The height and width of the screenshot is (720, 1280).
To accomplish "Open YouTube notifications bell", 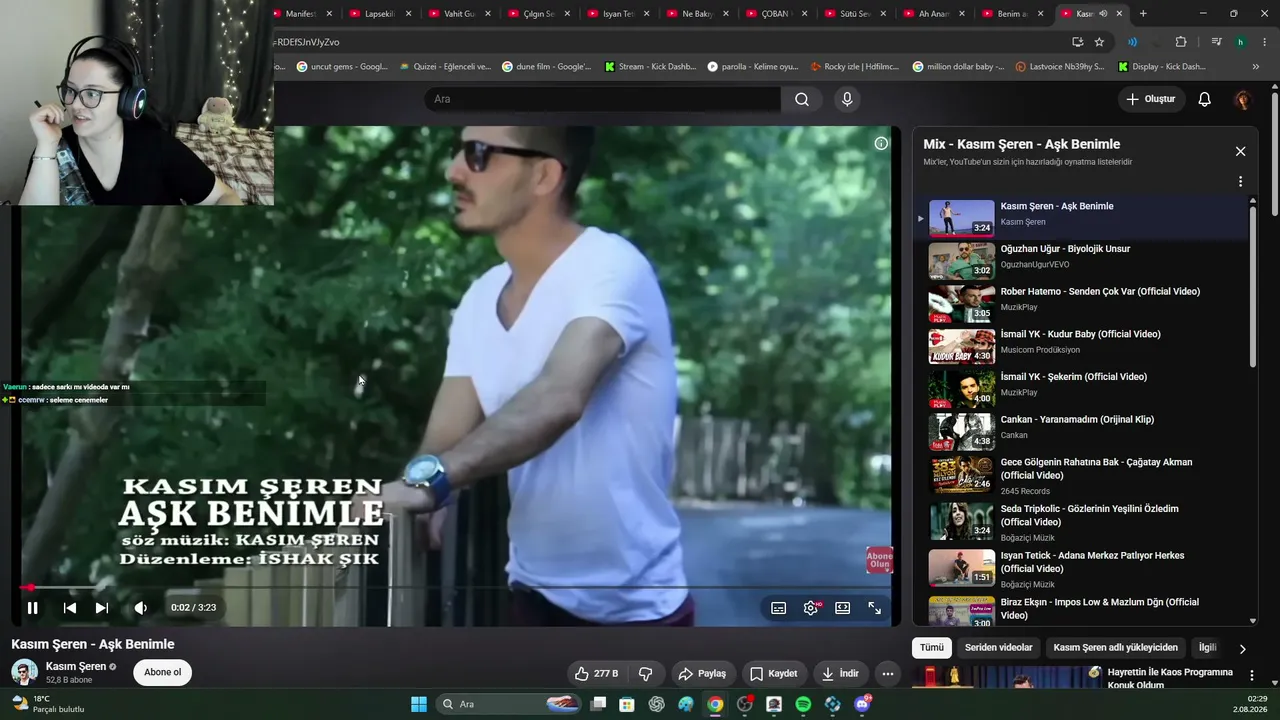I will click(x=1205, y=99).
